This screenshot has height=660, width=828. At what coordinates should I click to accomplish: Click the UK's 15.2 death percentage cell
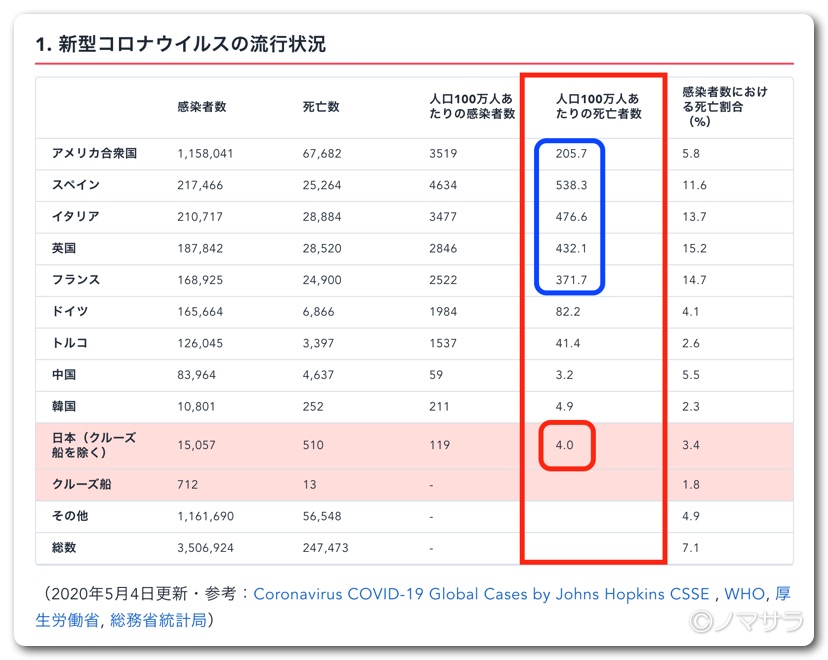point(694,249)
